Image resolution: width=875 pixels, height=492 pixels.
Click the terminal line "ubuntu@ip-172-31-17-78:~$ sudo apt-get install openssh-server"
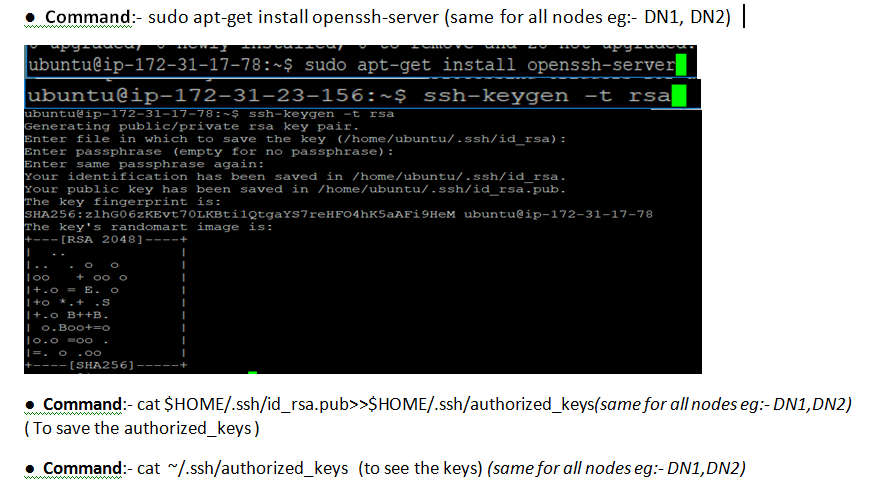(x=352, y=65)
